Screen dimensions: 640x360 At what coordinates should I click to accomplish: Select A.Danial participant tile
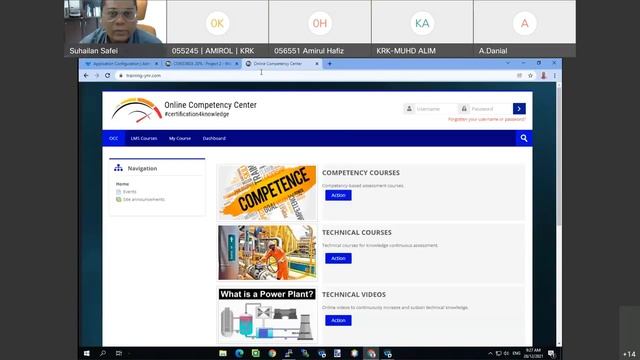(525, 29)
